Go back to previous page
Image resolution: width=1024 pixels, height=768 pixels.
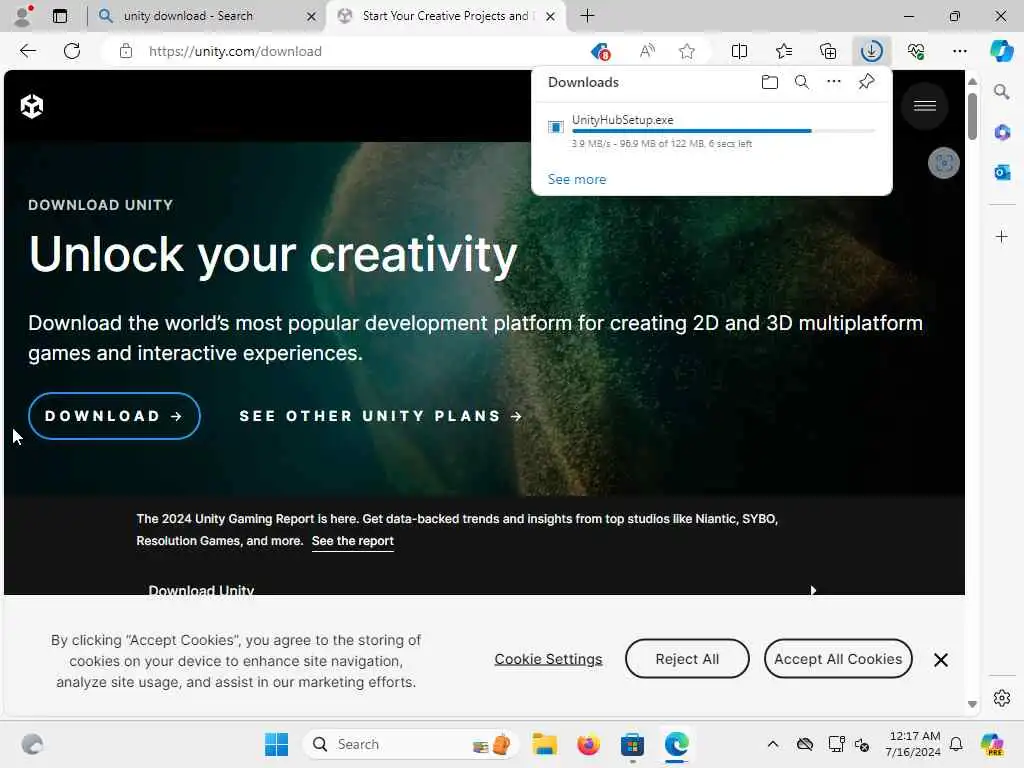[x=27, y=51]
